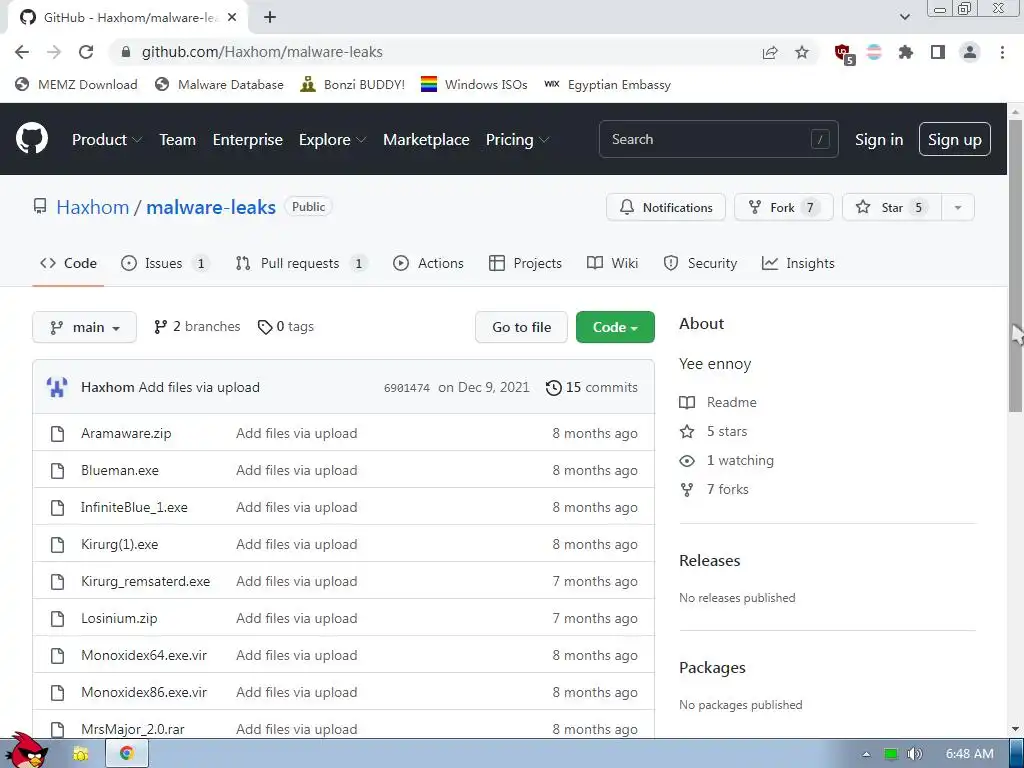Star the repository with Star button
1024x768 pixels.
point(891,208)
